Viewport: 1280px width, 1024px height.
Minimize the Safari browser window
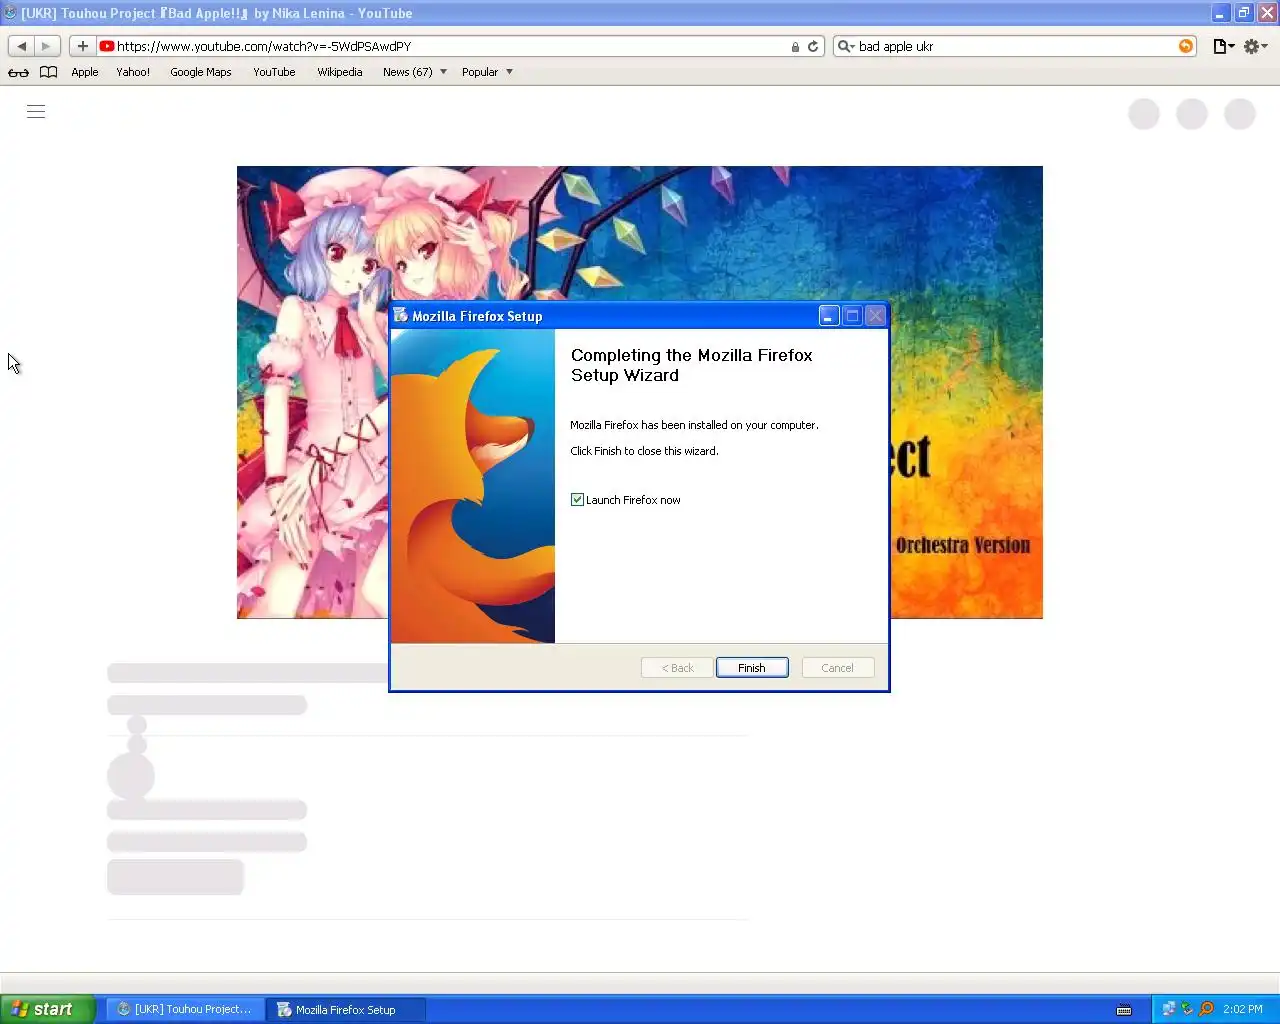(1220, 13)
